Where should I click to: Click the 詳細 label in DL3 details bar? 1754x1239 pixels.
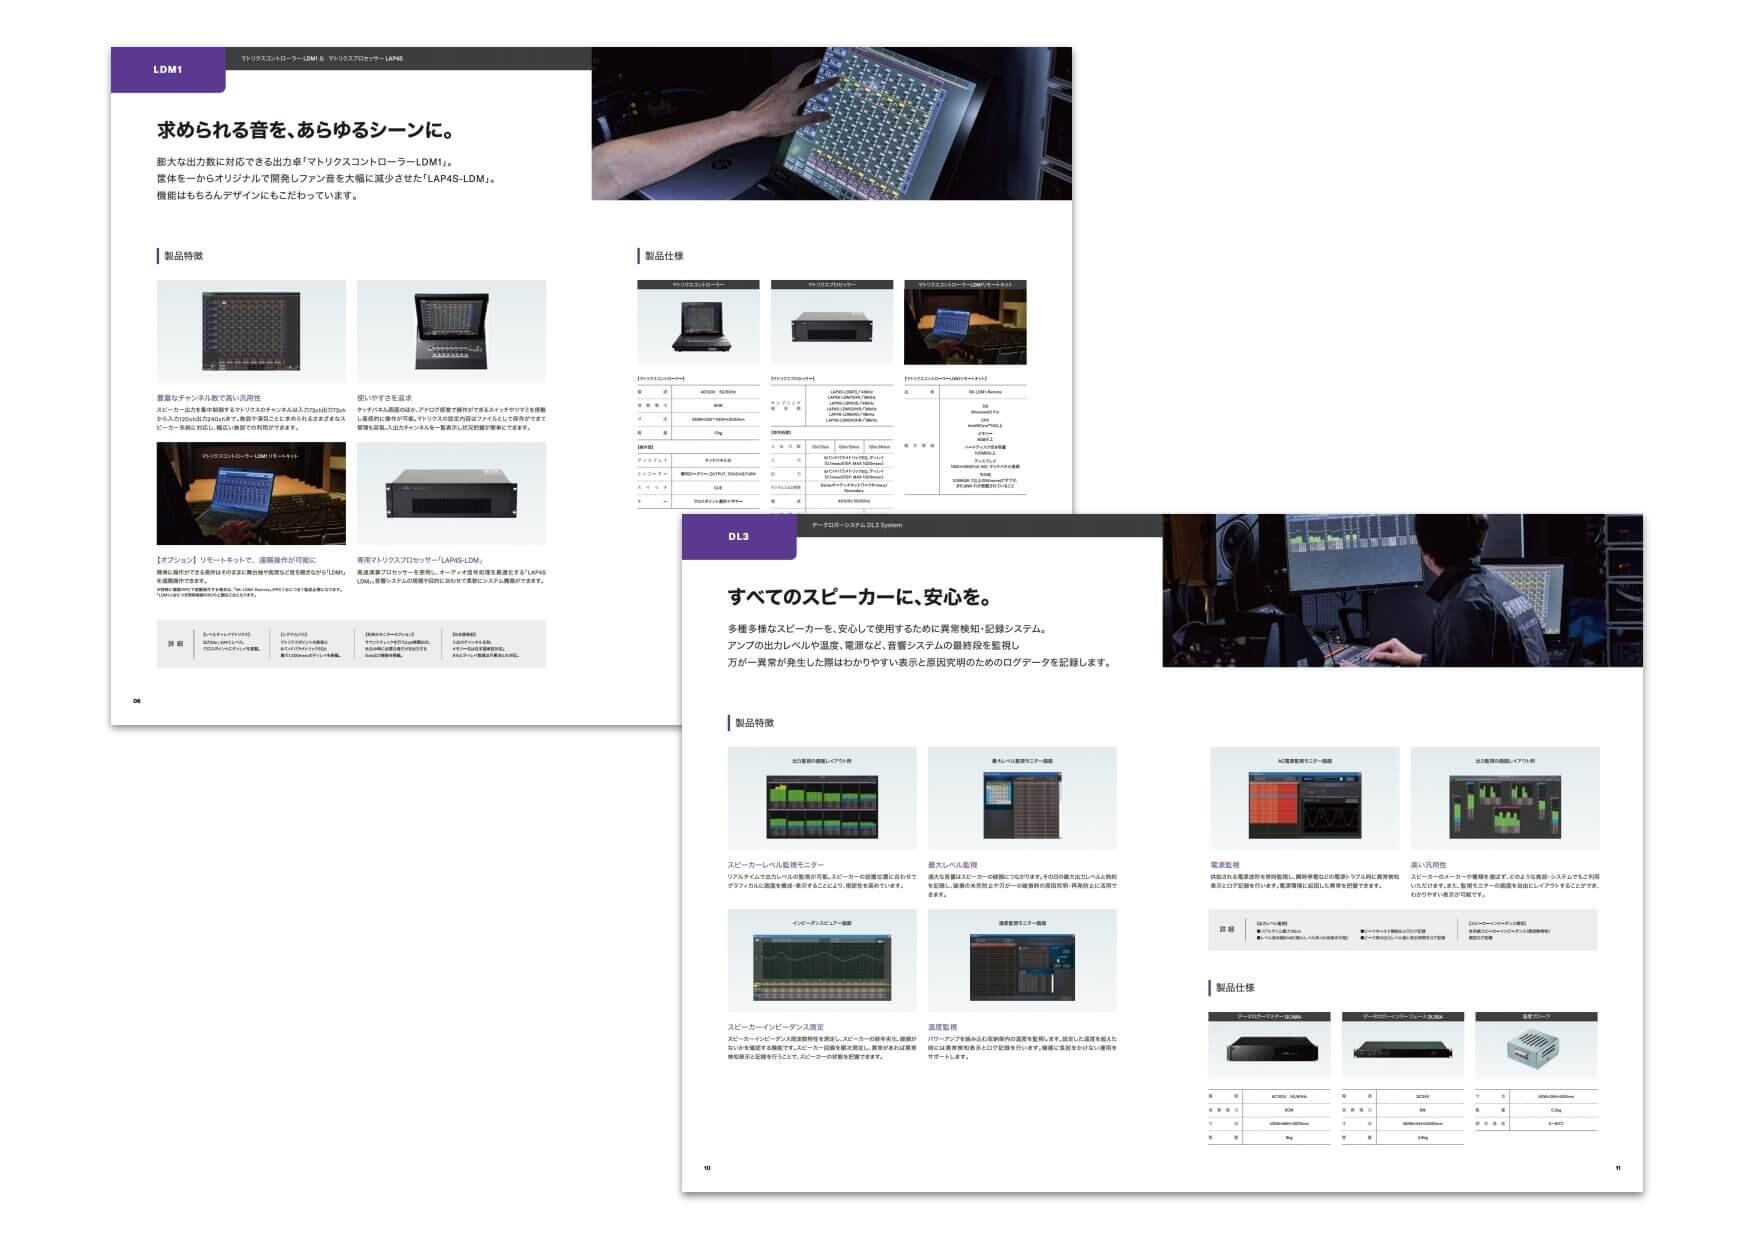coord(1227,930)
